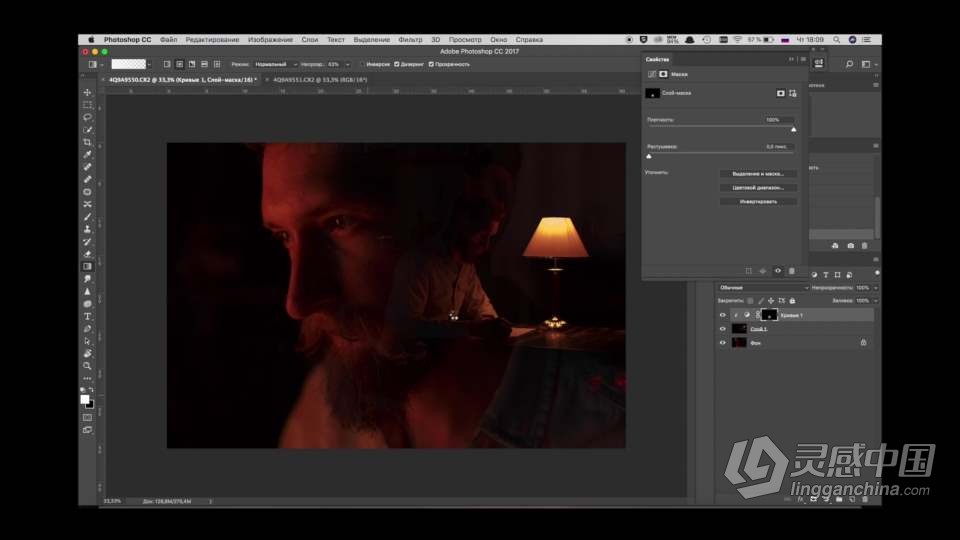960x540 pixels.
Task: Hide the Кривые 1 layer
Action: tap(723, 315)
